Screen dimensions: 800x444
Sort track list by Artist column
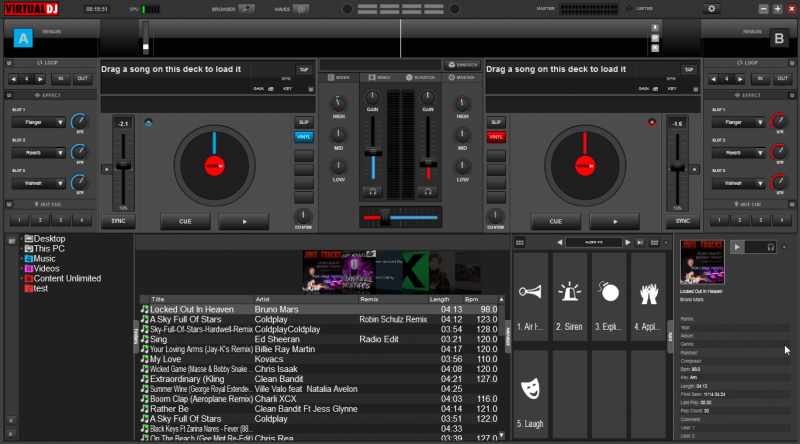pos(306,300)
